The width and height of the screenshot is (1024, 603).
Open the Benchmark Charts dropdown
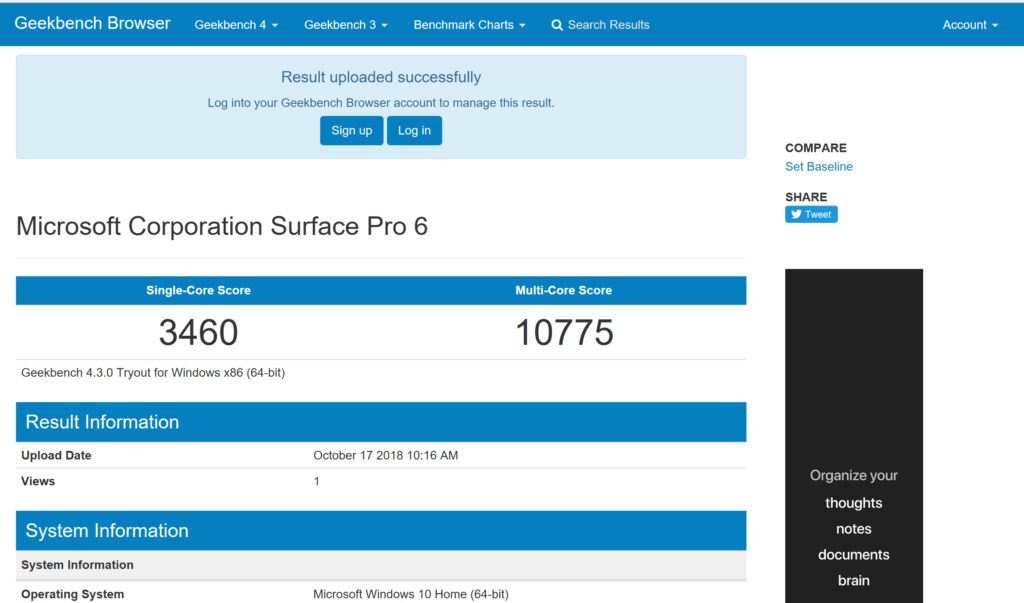(469, 25)
